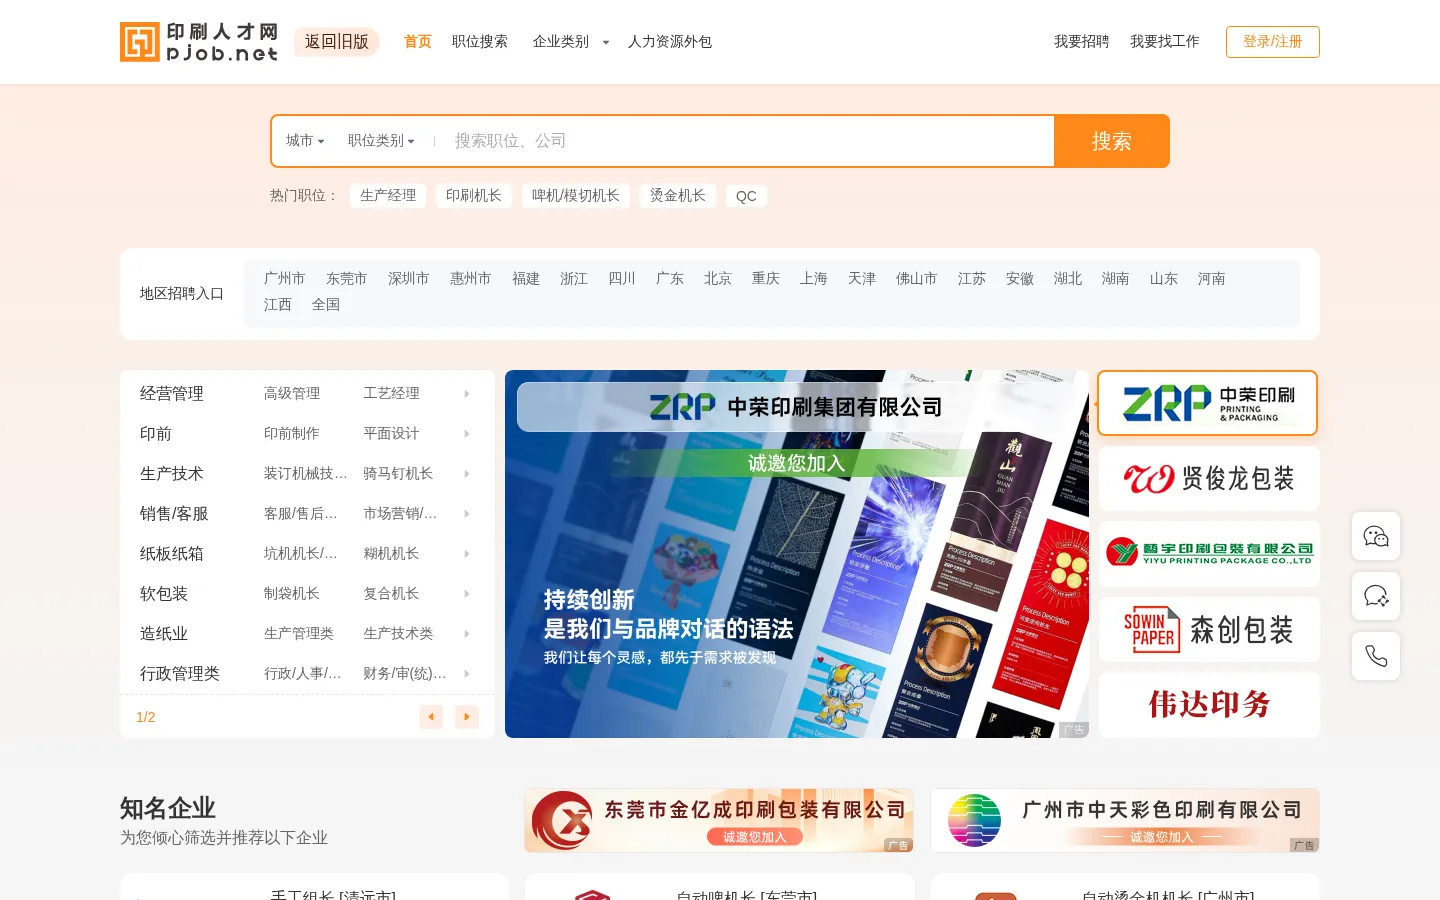Open 深圳市 regional recruitment link
Screen dimensions: 1440x900
tap(409, 279)
